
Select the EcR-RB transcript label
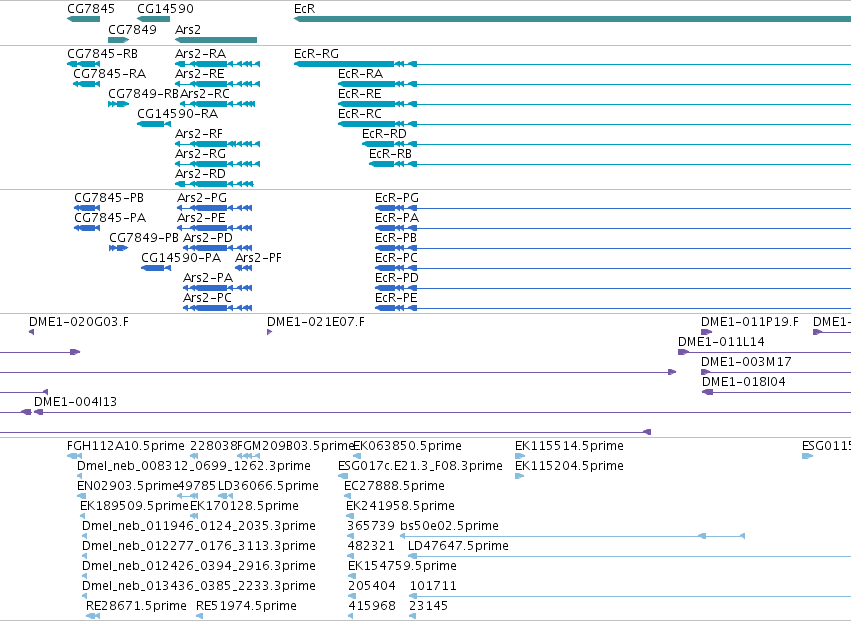click(x=390, y=154)
